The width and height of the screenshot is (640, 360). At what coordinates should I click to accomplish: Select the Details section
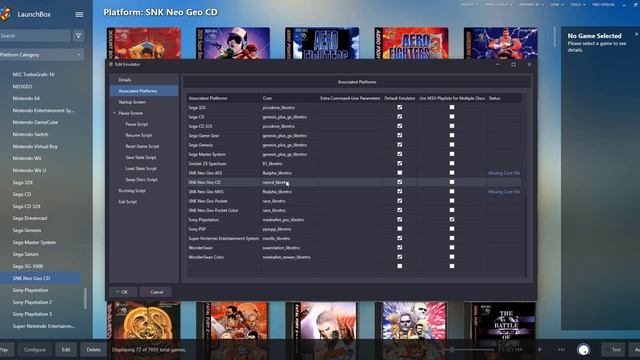click(125, 80)
